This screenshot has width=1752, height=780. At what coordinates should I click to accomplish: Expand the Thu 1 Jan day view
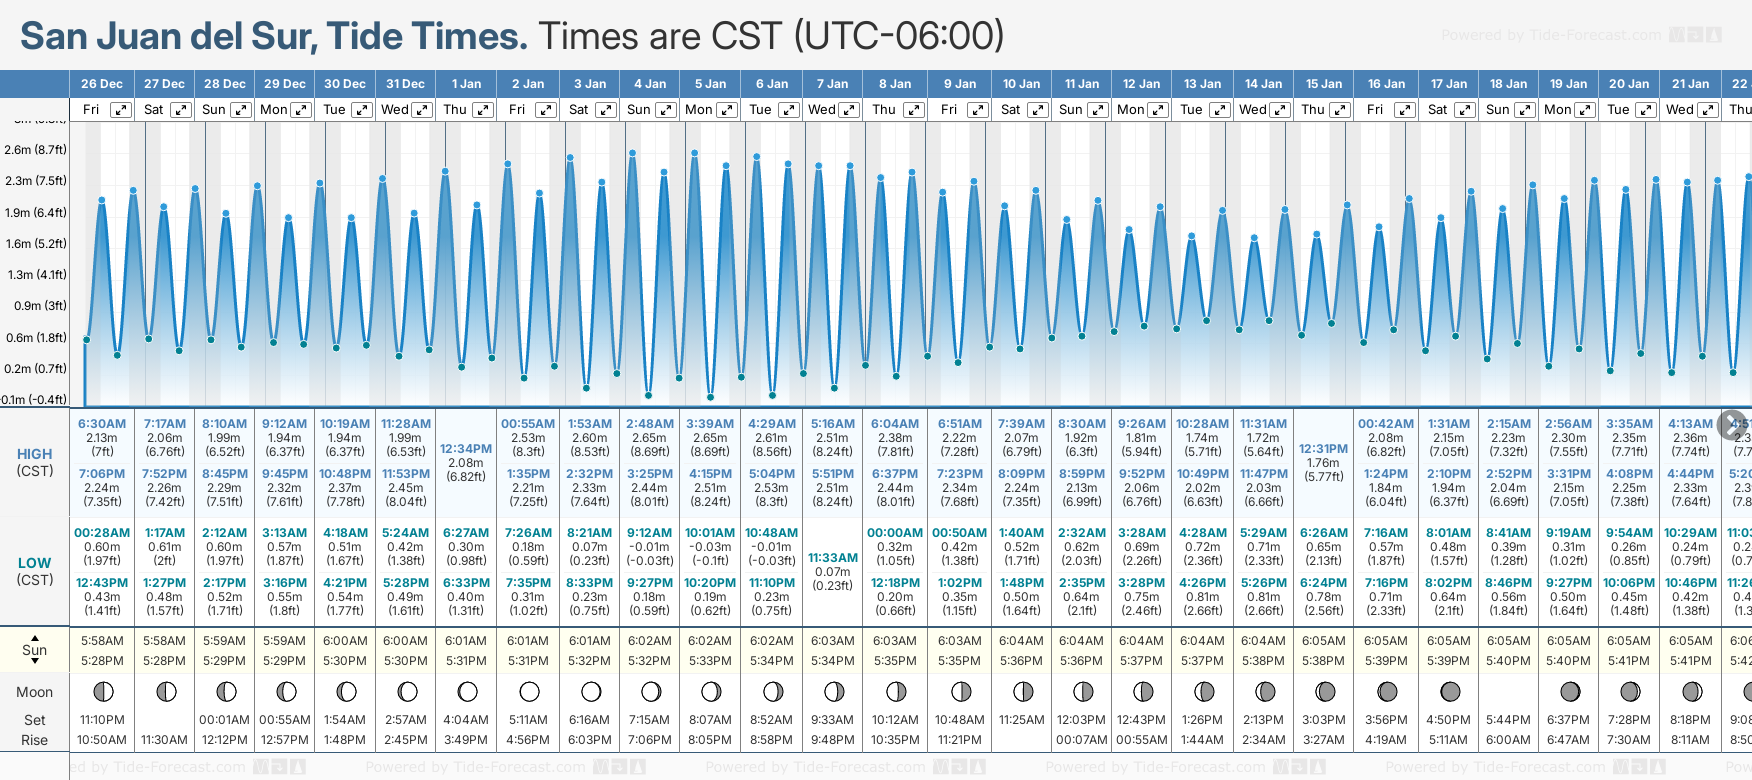pyautogui.click(x=482, y=110)
